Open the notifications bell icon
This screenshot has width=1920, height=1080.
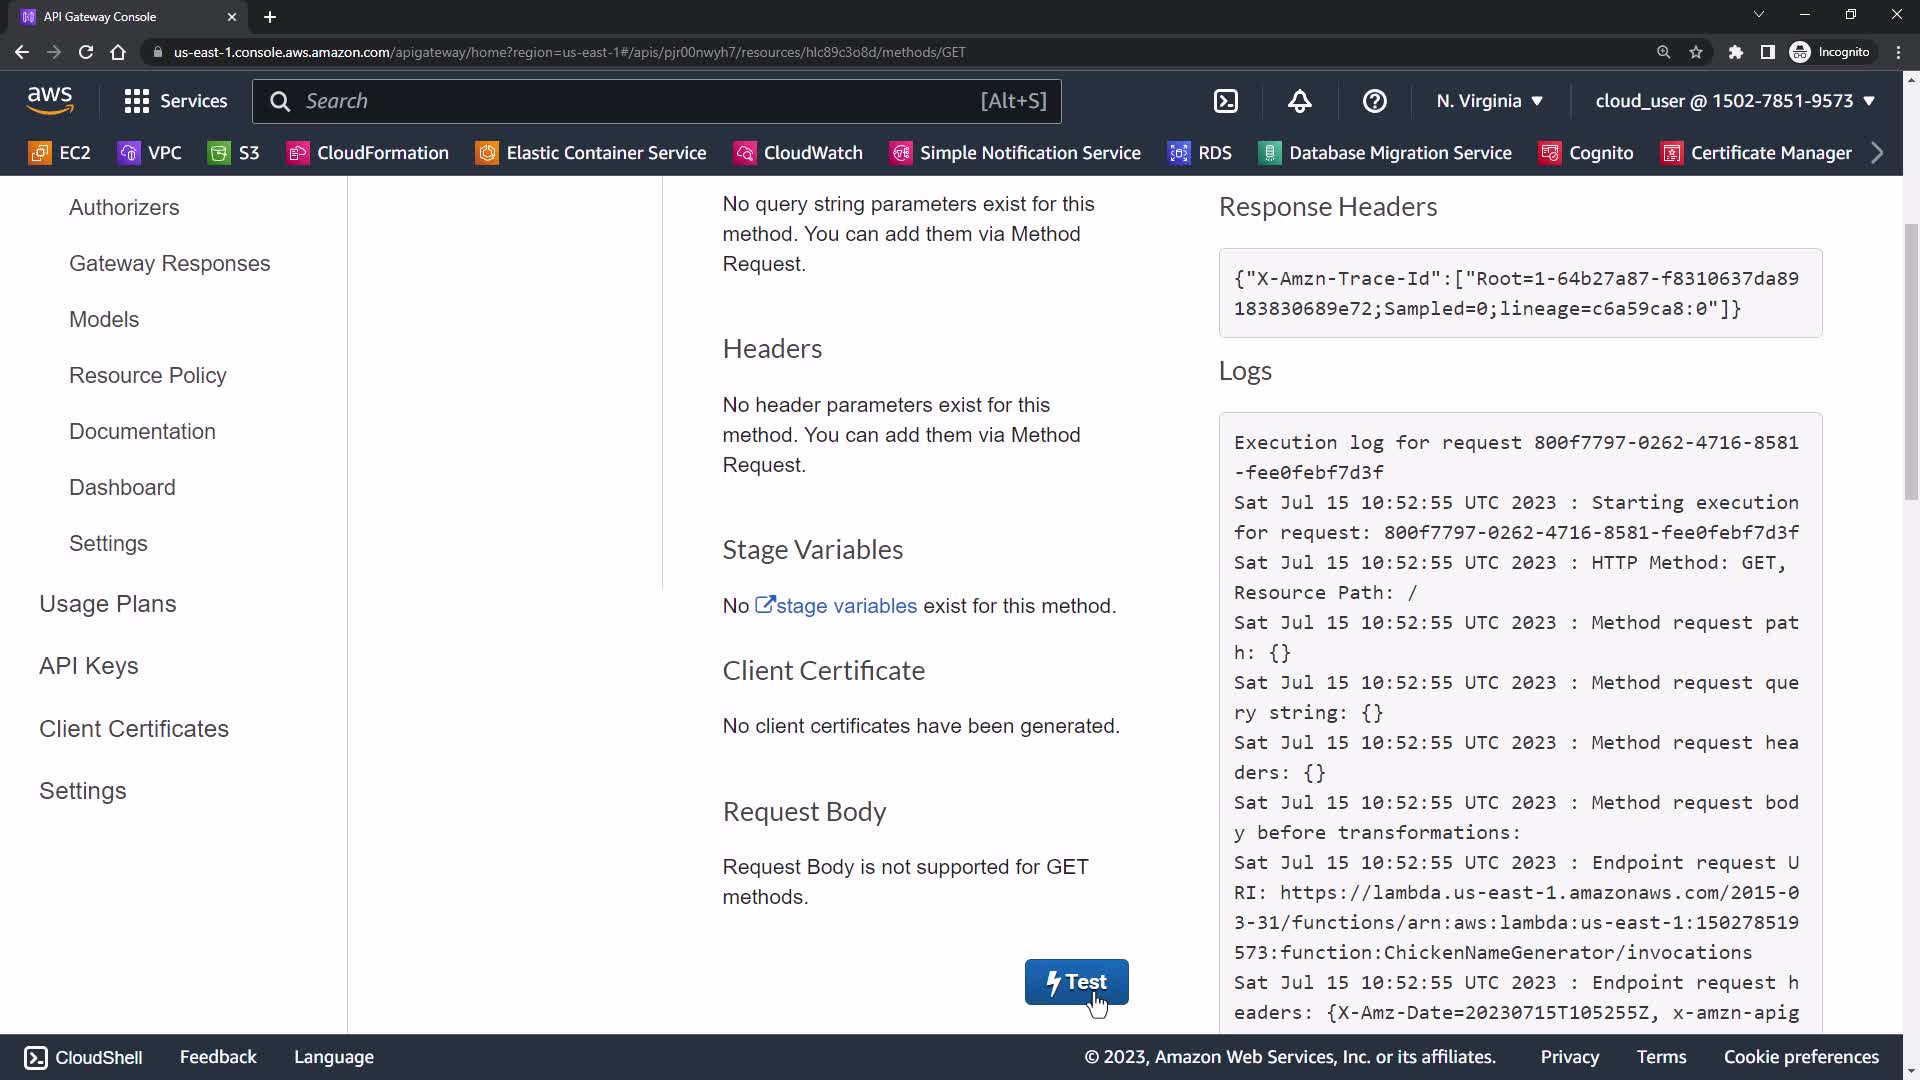[x=1299, y=101]
